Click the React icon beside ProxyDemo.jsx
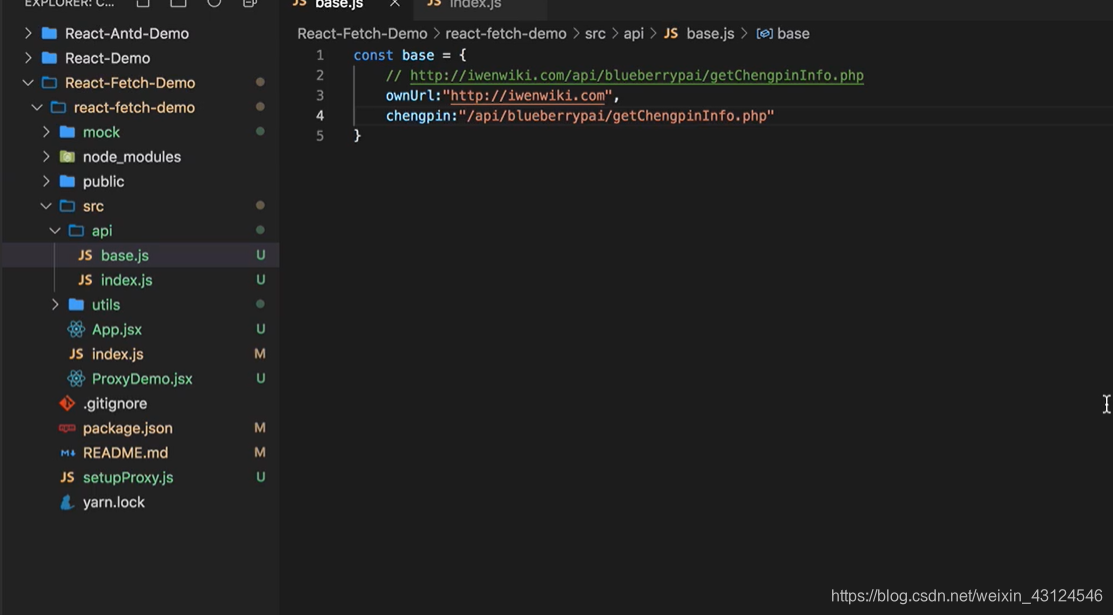The width and height of the screenshot is (1113, 615). (x=76, y=379)
